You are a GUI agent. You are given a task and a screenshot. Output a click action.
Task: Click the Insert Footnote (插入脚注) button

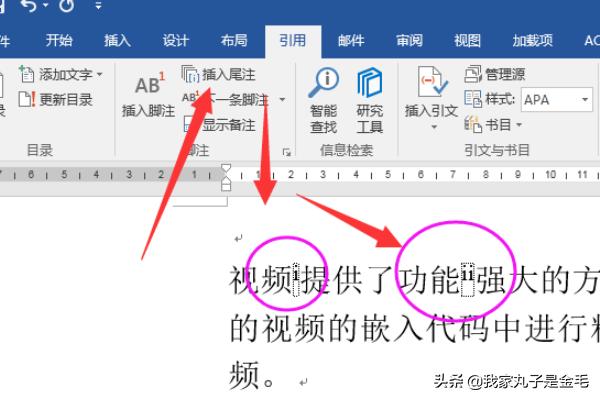[x=148, y=97]
